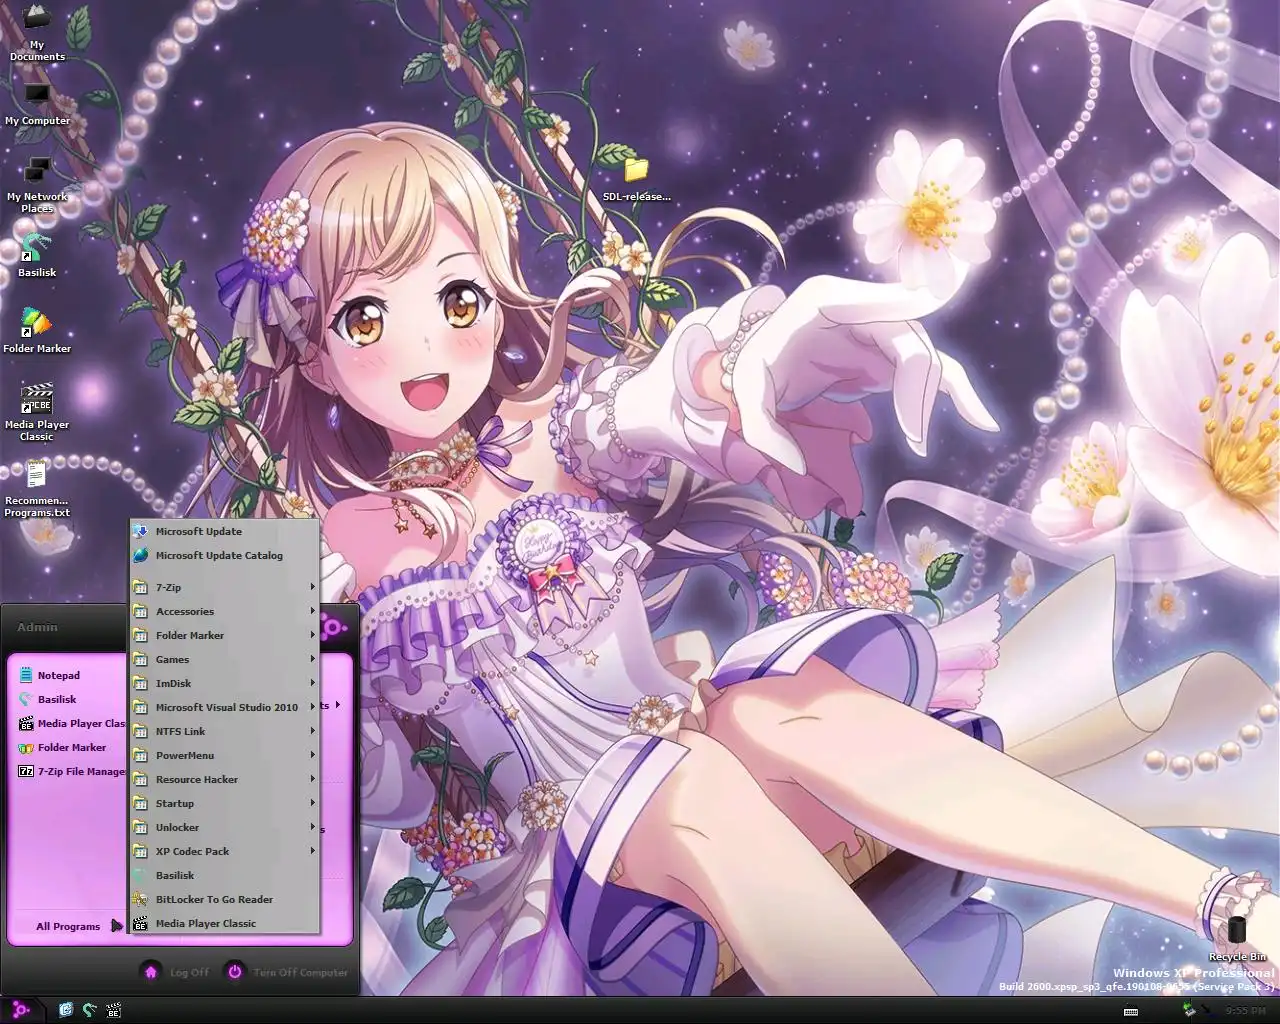The height and width of the screenshot is (1024, 1280).
Task: Launch the Folder Marker desktop shortcut
Action: pos(37,330)
